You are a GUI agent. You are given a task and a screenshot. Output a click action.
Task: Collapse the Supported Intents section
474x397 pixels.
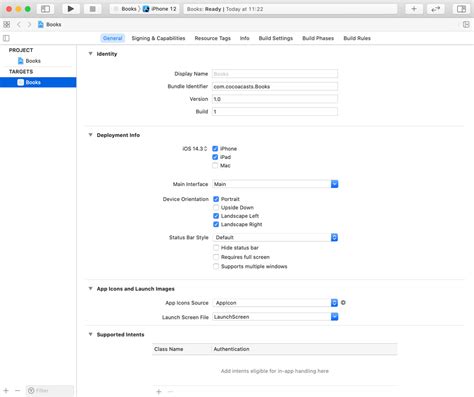point(90,334)
